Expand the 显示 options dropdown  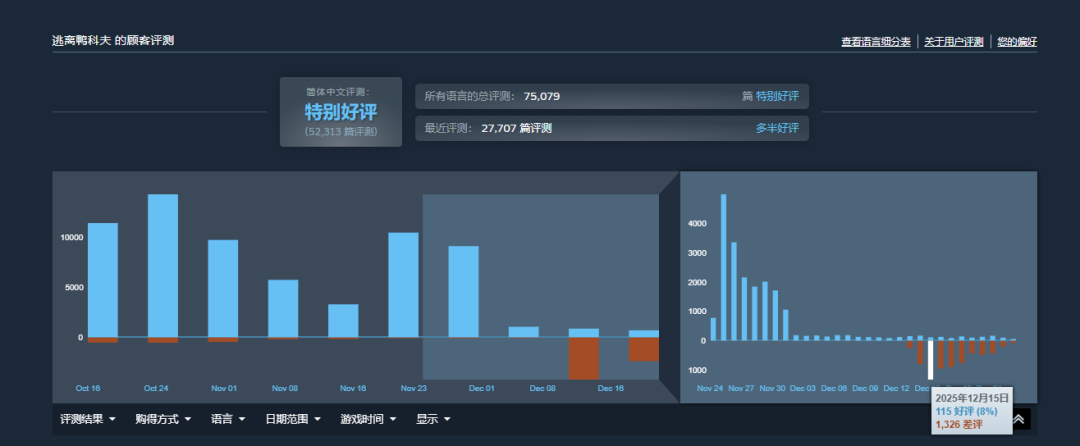click(433, 419)
